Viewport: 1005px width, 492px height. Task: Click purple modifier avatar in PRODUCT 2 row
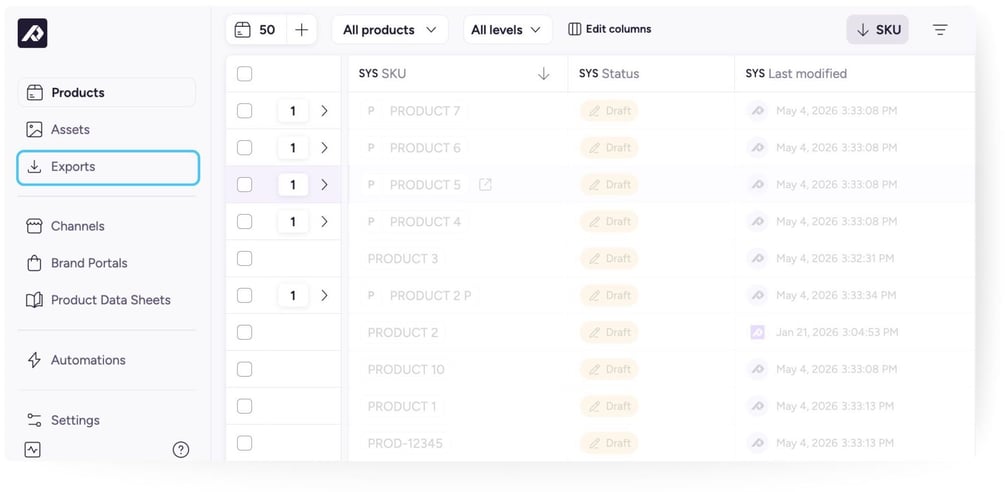pos(758,332)
